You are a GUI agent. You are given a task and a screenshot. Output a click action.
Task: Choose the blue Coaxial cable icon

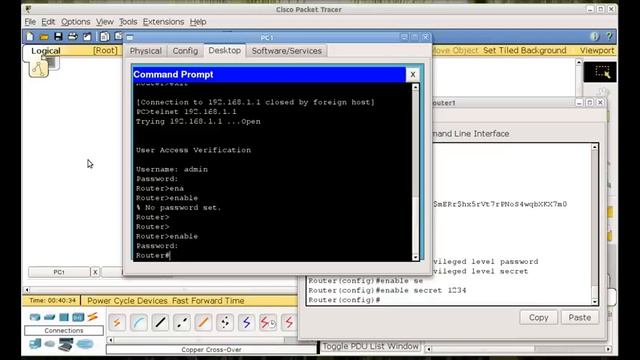(247, 322)
